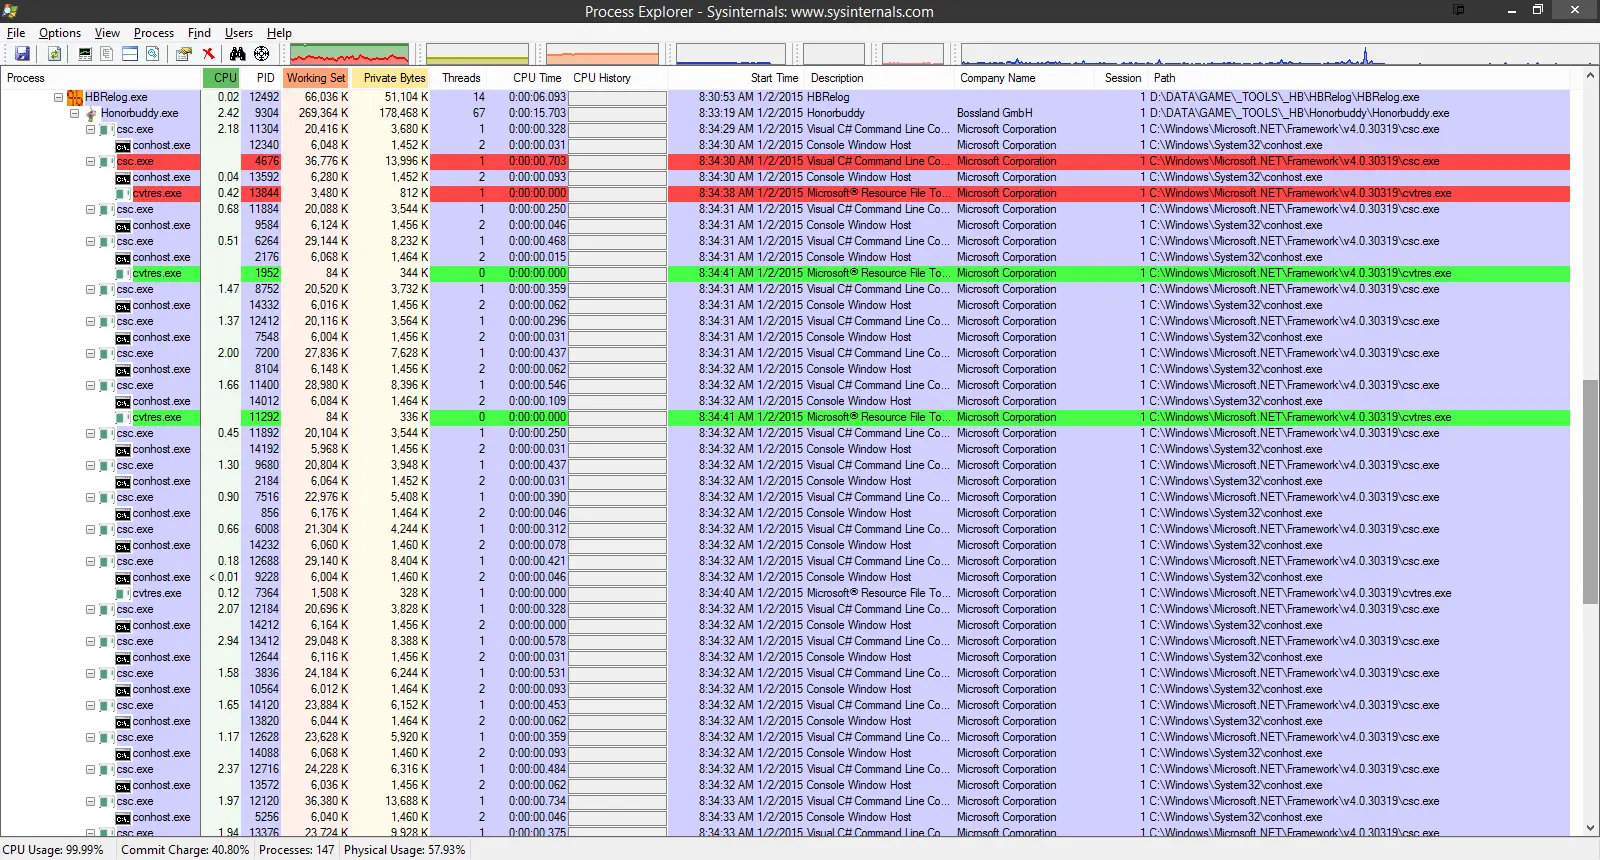Toggle the Show Process Tree toolbar icon
This screenshot has width=1600, height=860.
[107, 54]
